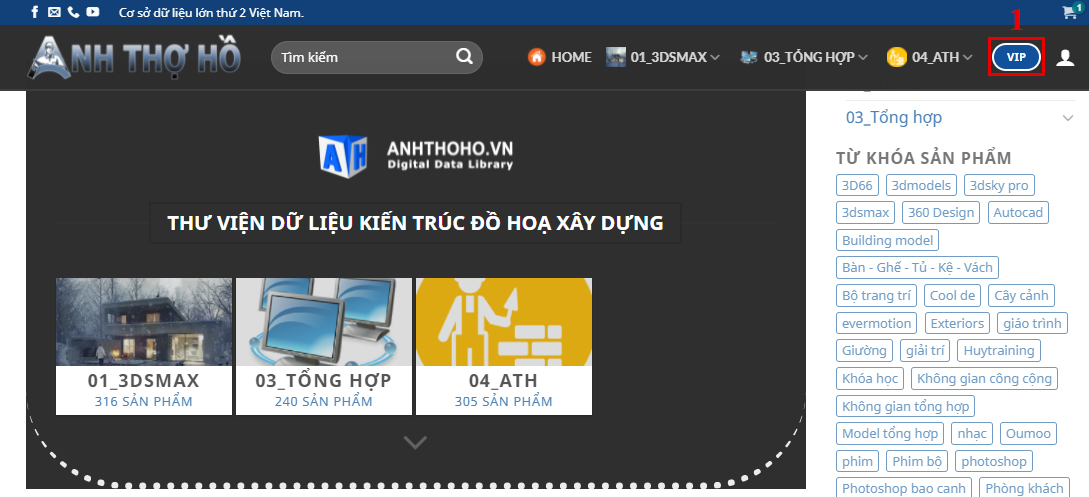Open the YouTube icon link
Image resolution: width=1089 pixels, height=497 pixels.
pyautogui.click(x=93, y=12)
